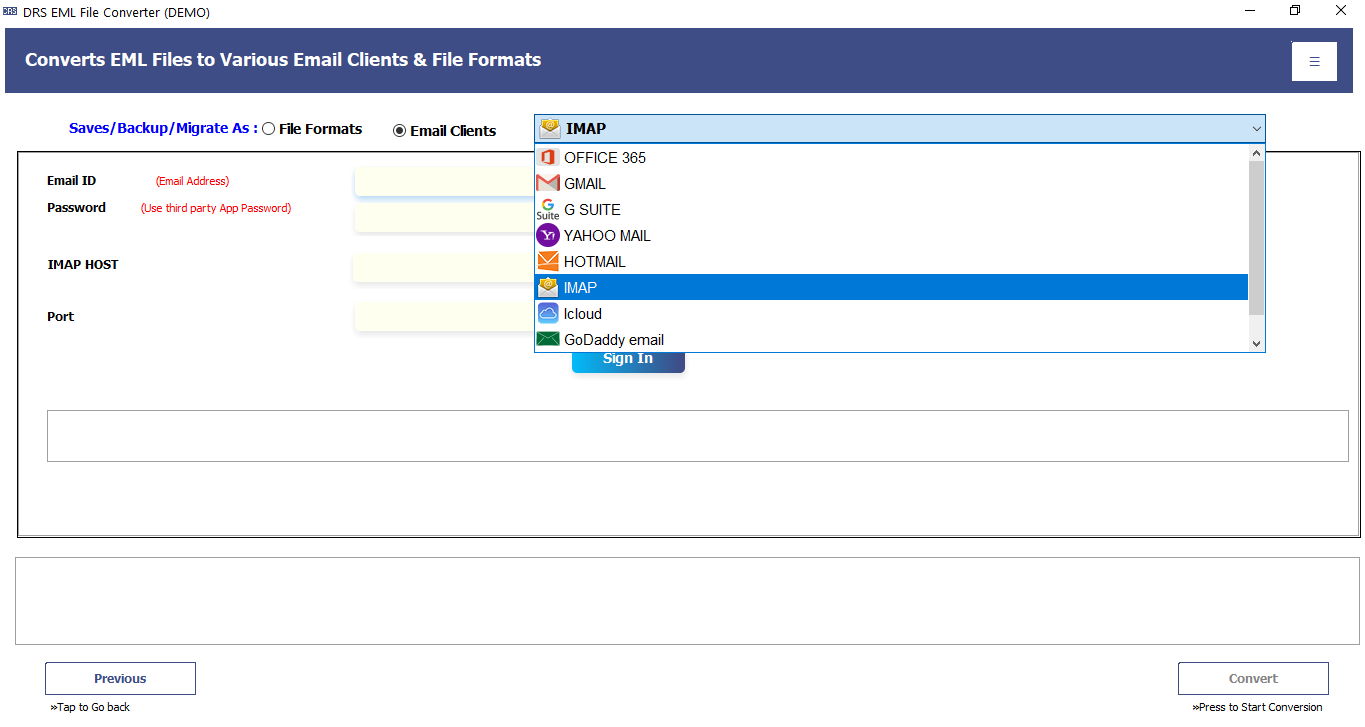Viewport: 1365px width, 727px height.
Task: Click the Gmail envelope icon
Action: [548, 183]
